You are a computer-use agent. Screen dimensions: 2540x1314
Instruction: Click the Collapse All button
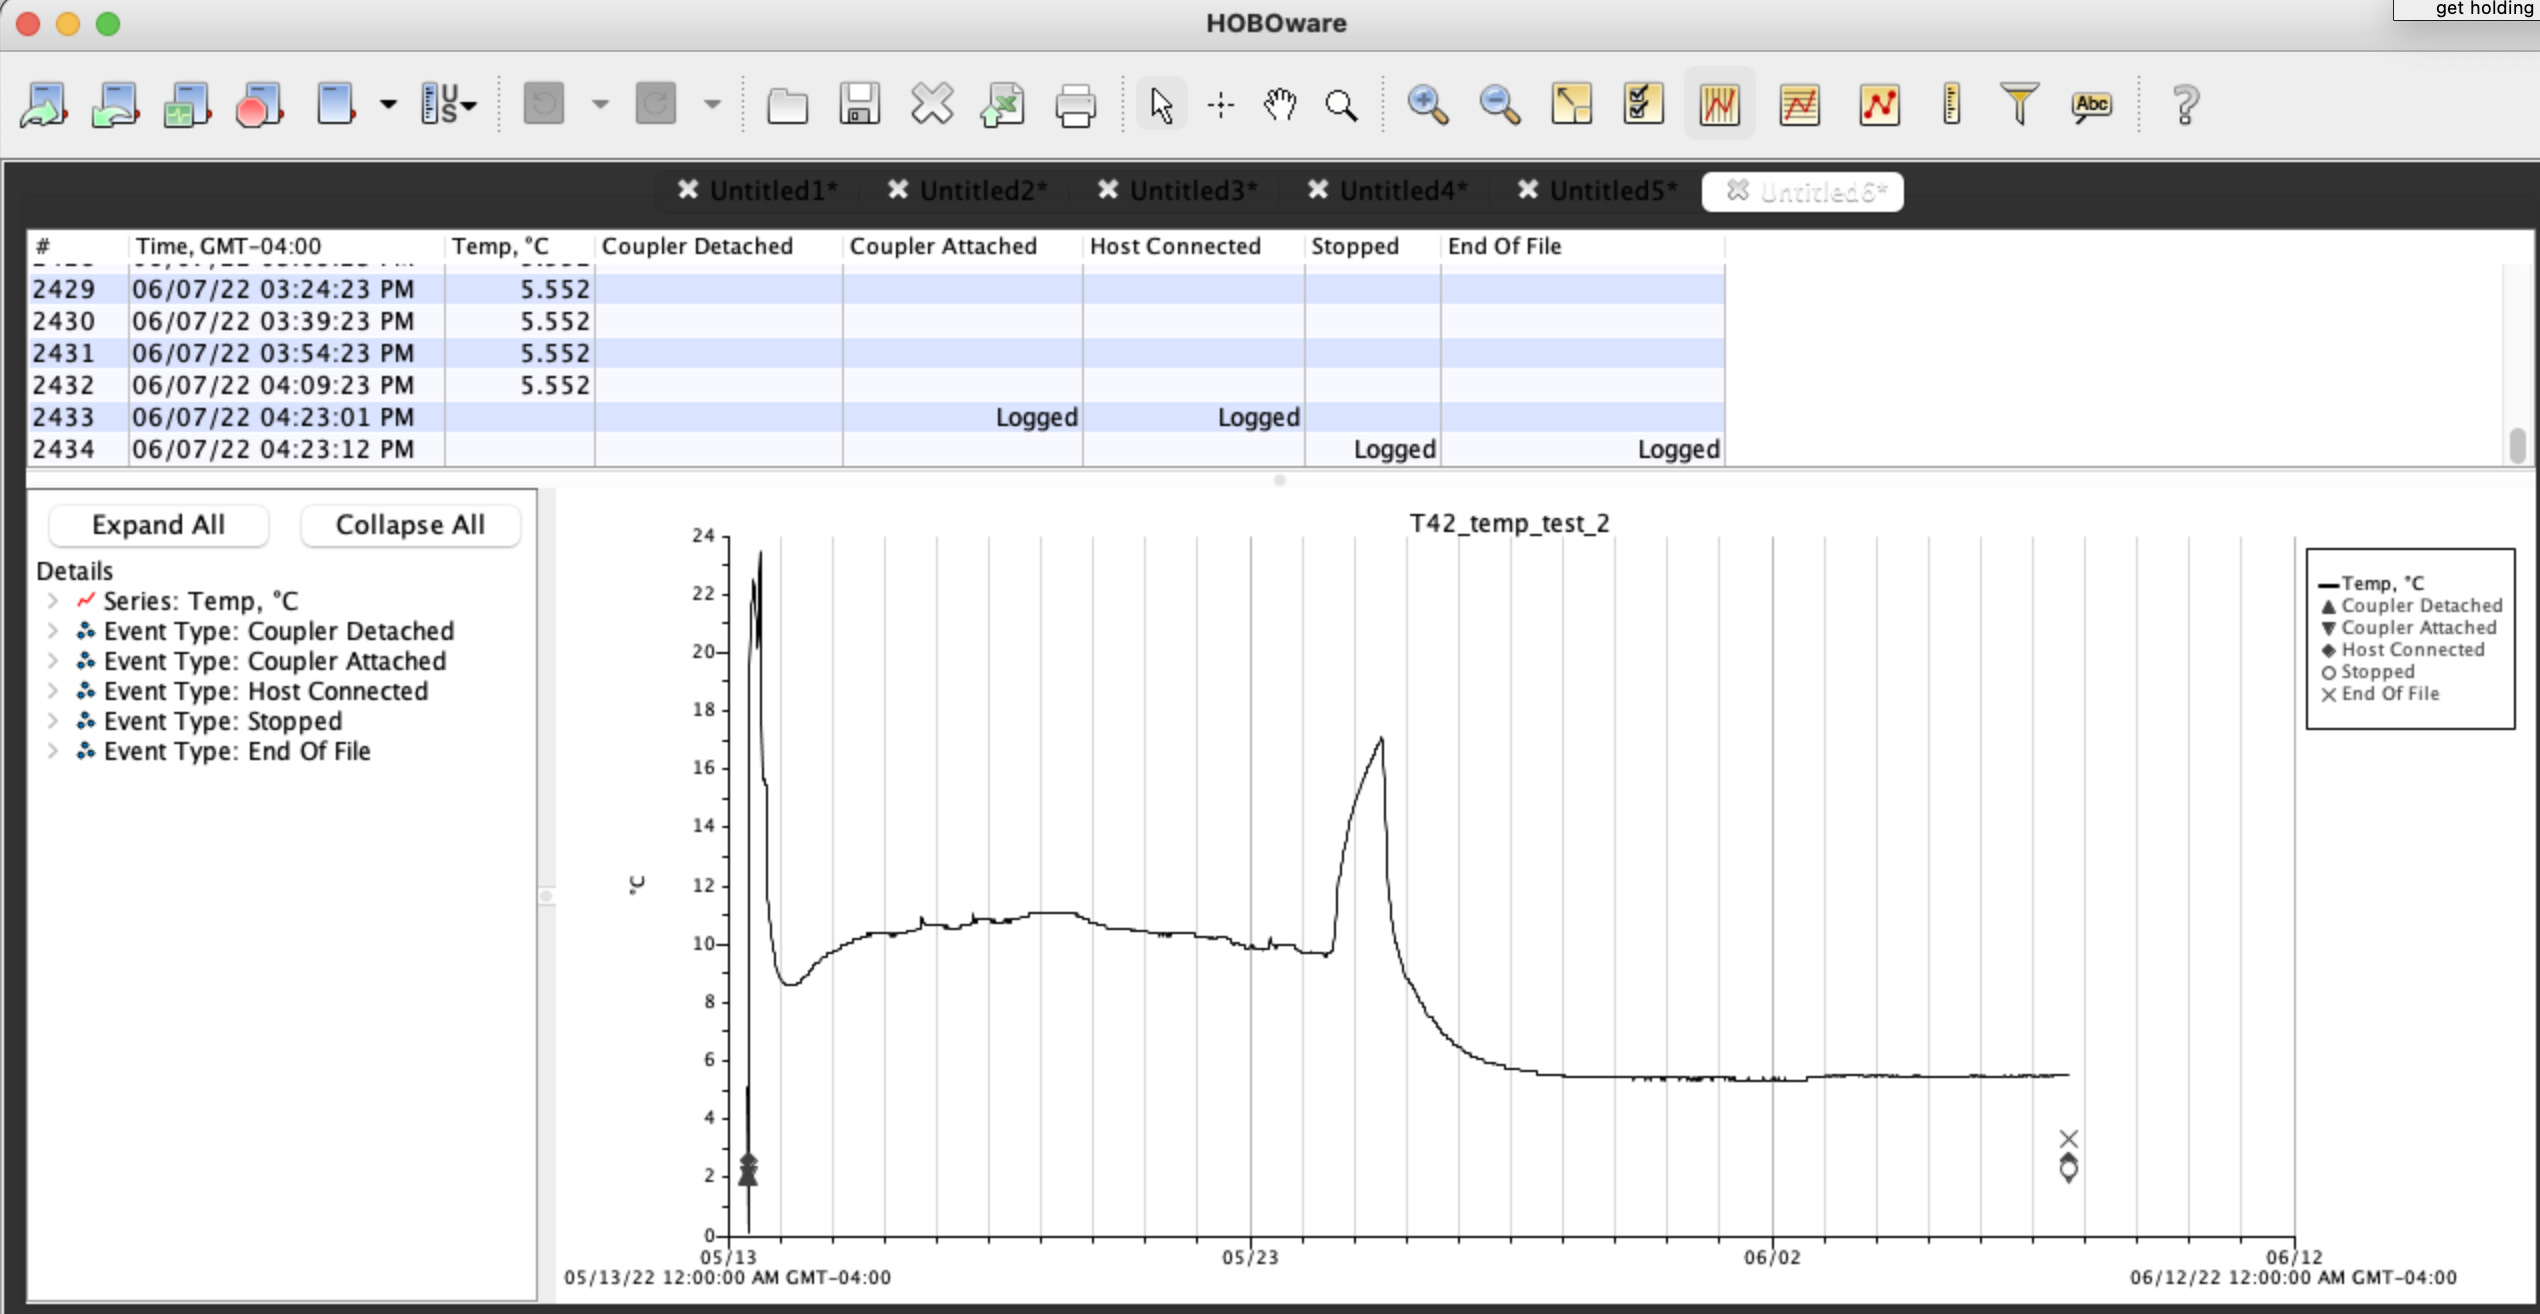point(410,525)
